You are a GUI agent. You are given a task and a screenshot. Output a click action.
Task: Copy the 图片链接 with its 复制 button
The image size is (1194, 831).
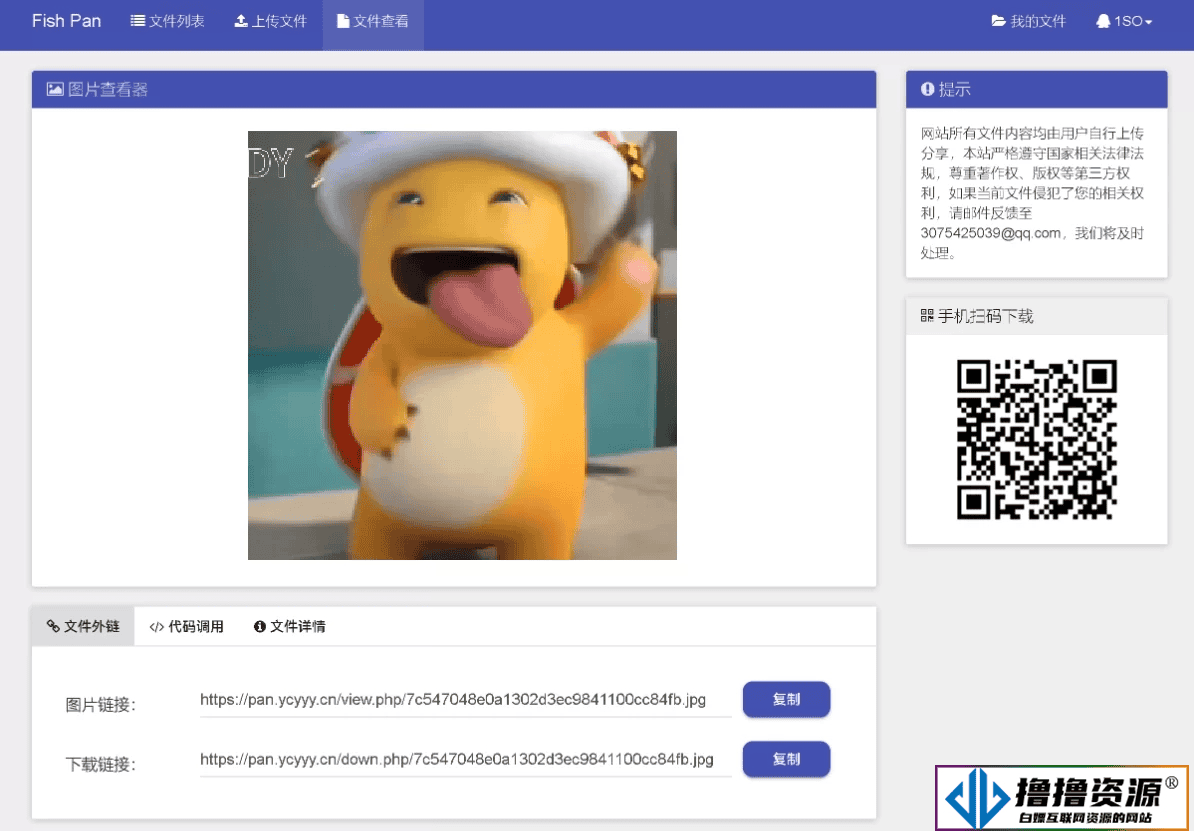tap(787, 699)
